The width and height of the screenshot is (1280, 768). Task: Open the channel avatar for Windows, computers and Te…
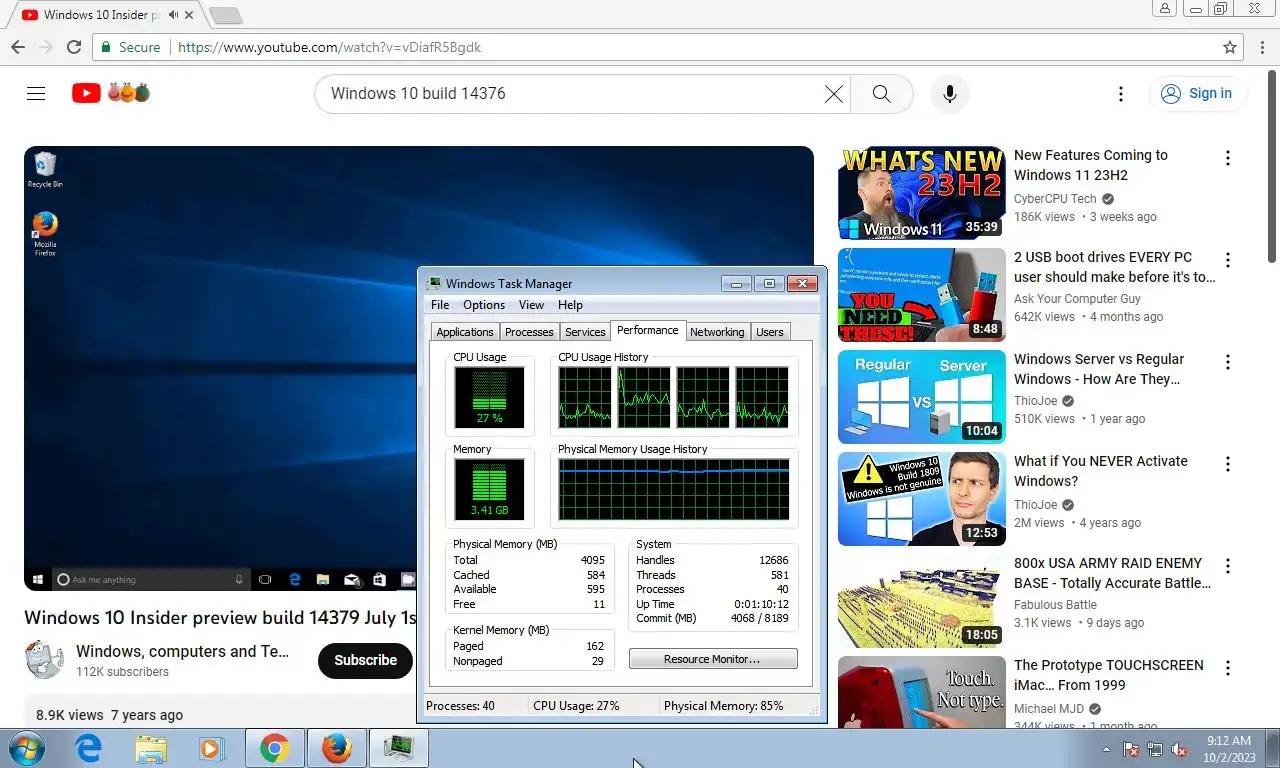(x=44, y=660)
